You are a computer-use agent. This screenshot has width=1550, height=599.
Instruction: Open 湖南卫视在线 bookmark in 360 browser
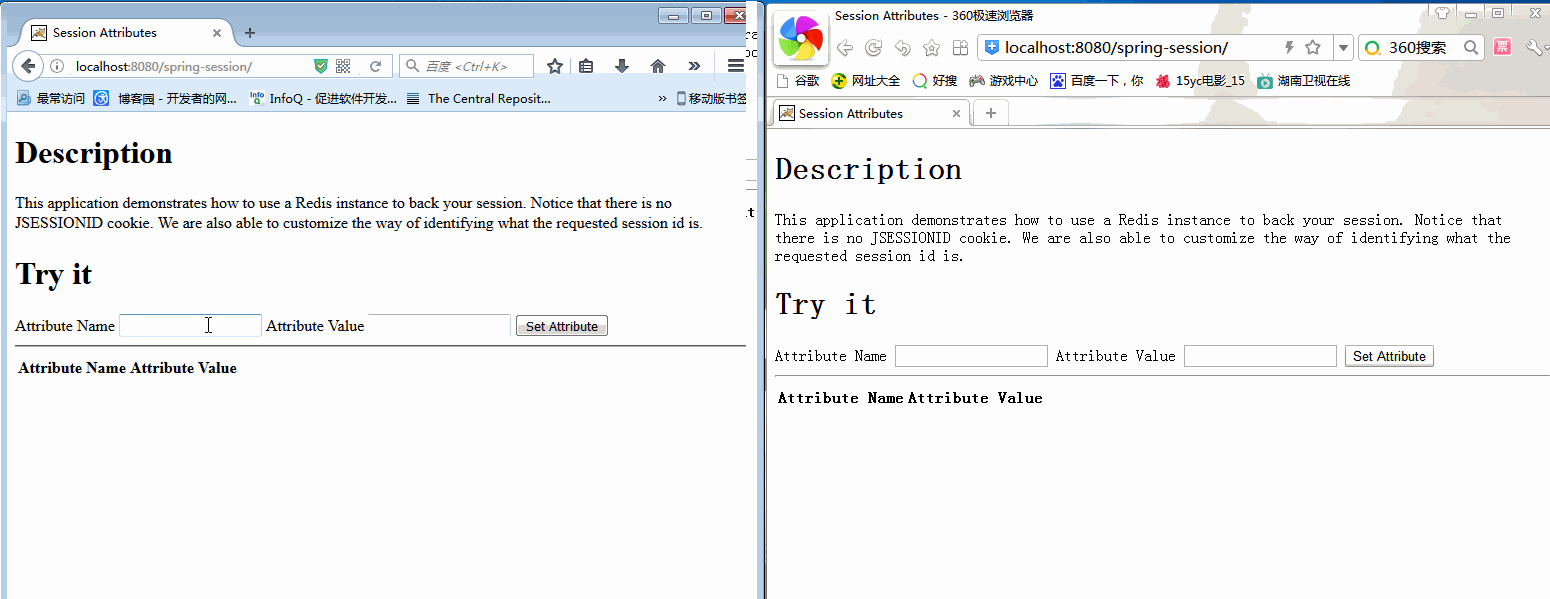click(x=1304, y=81)
